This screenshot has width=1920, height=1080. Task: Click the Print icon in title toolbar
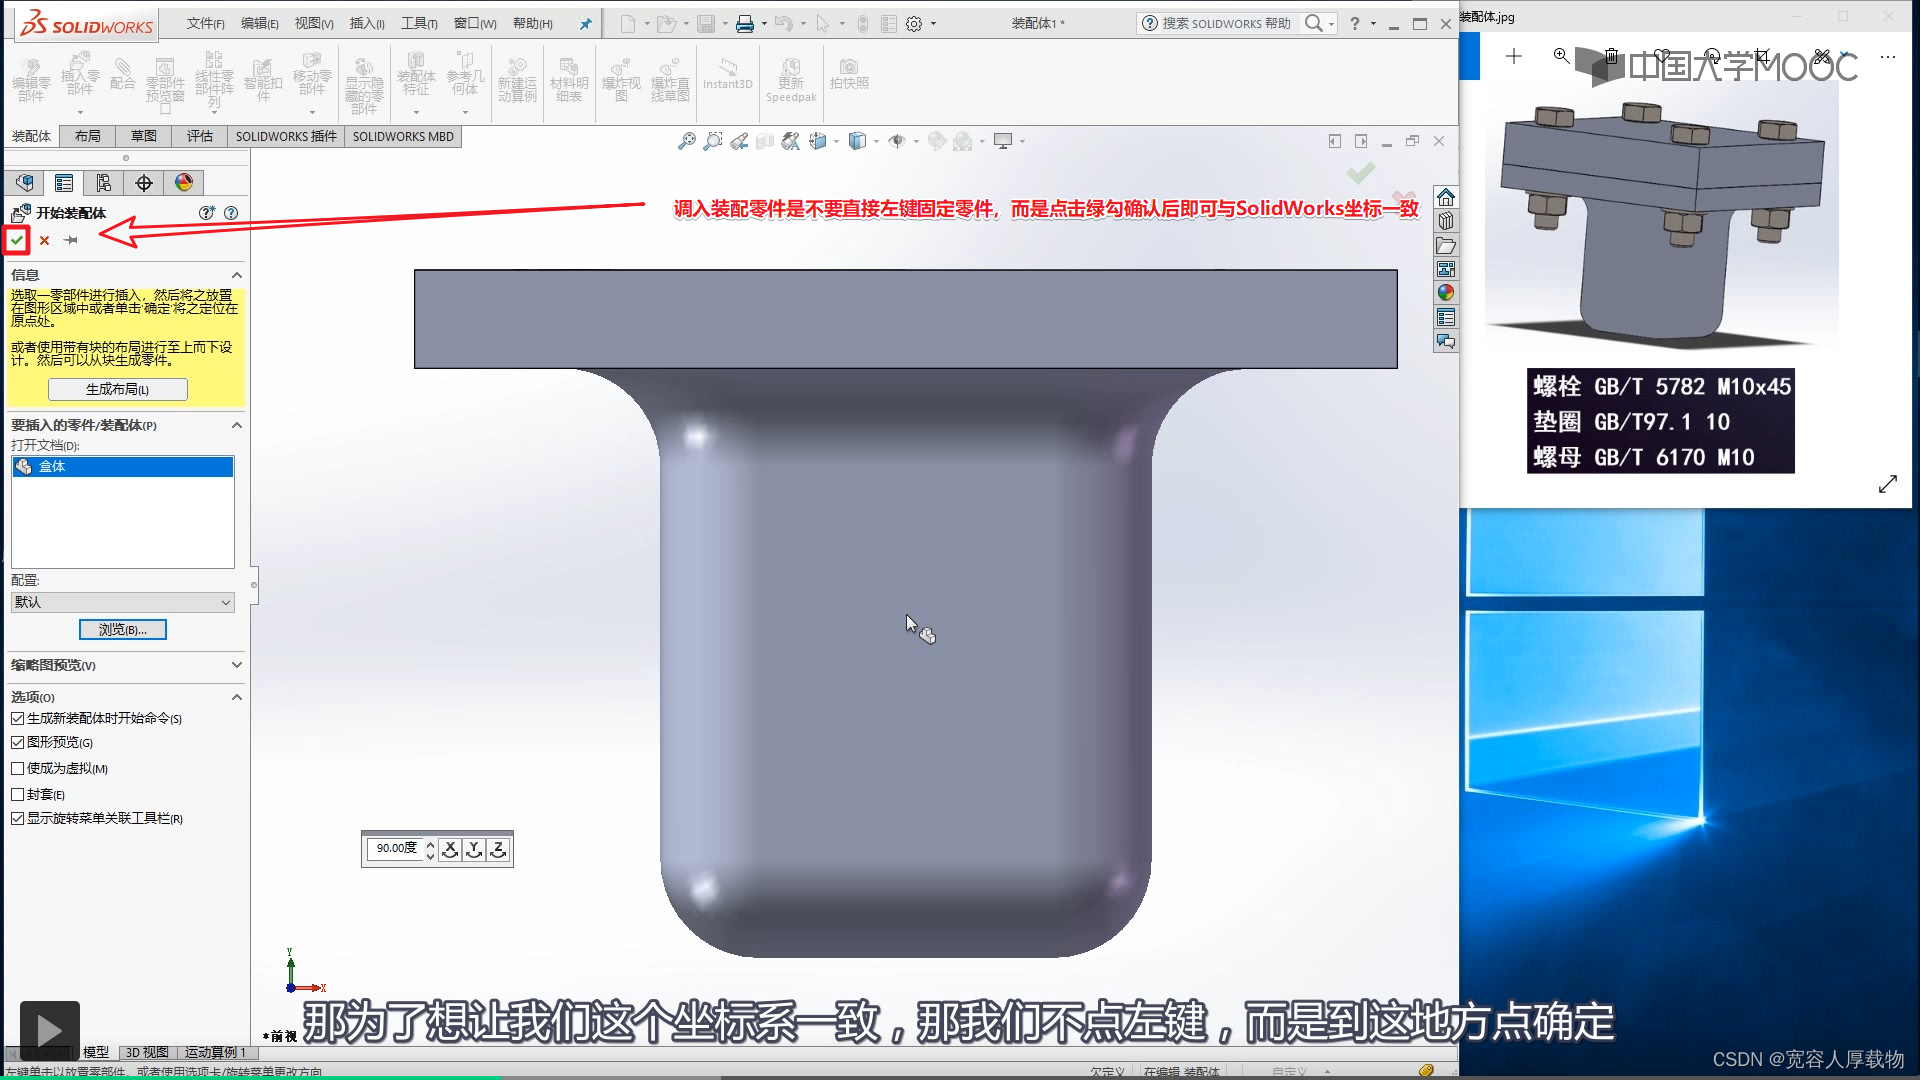coord(745,24)
